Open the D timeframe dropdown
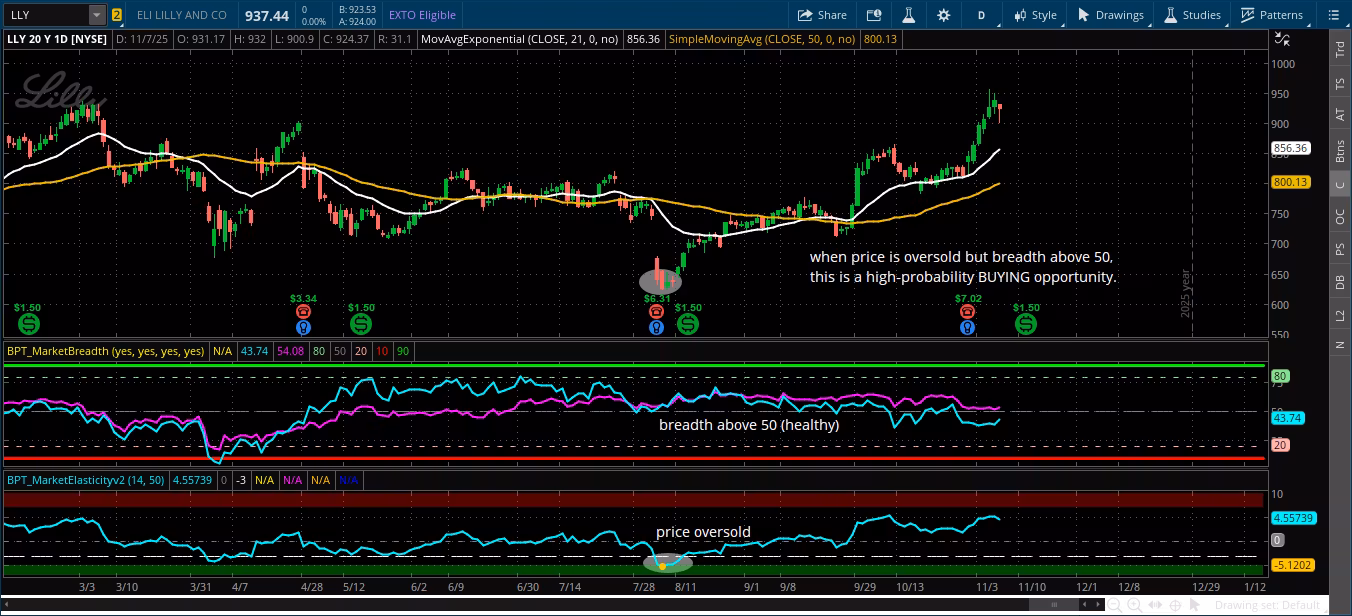Screen dimensions: 1352x616 coord(981,15)
